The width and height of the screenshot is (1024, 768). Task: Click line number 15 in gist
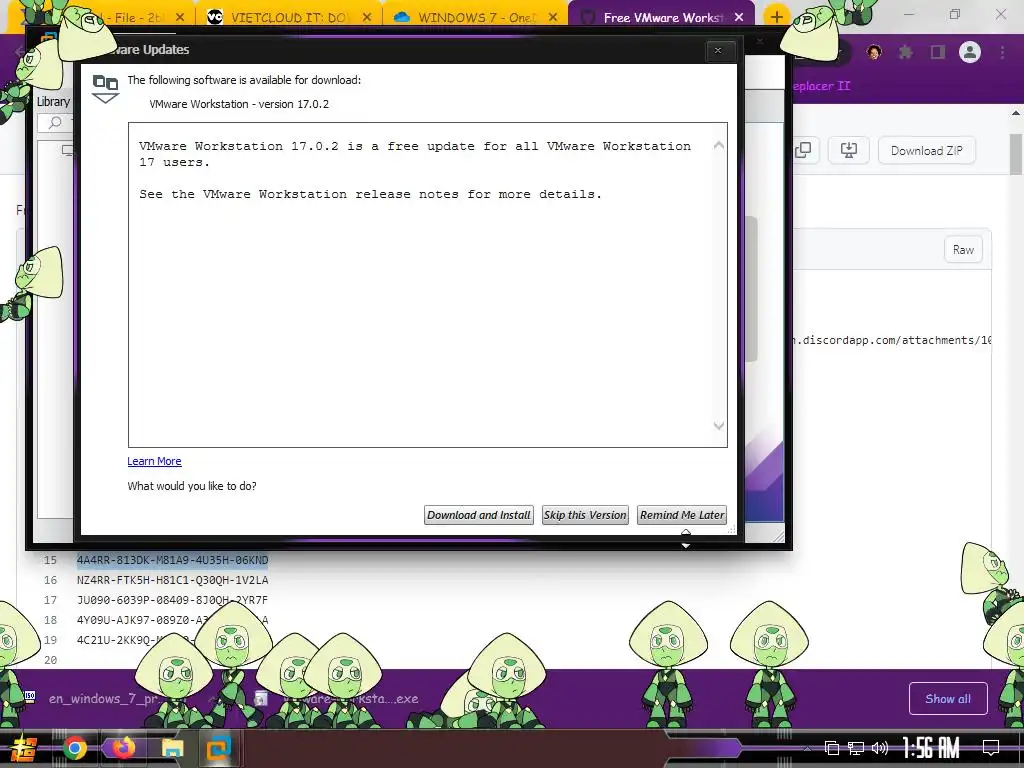(50, 560)
